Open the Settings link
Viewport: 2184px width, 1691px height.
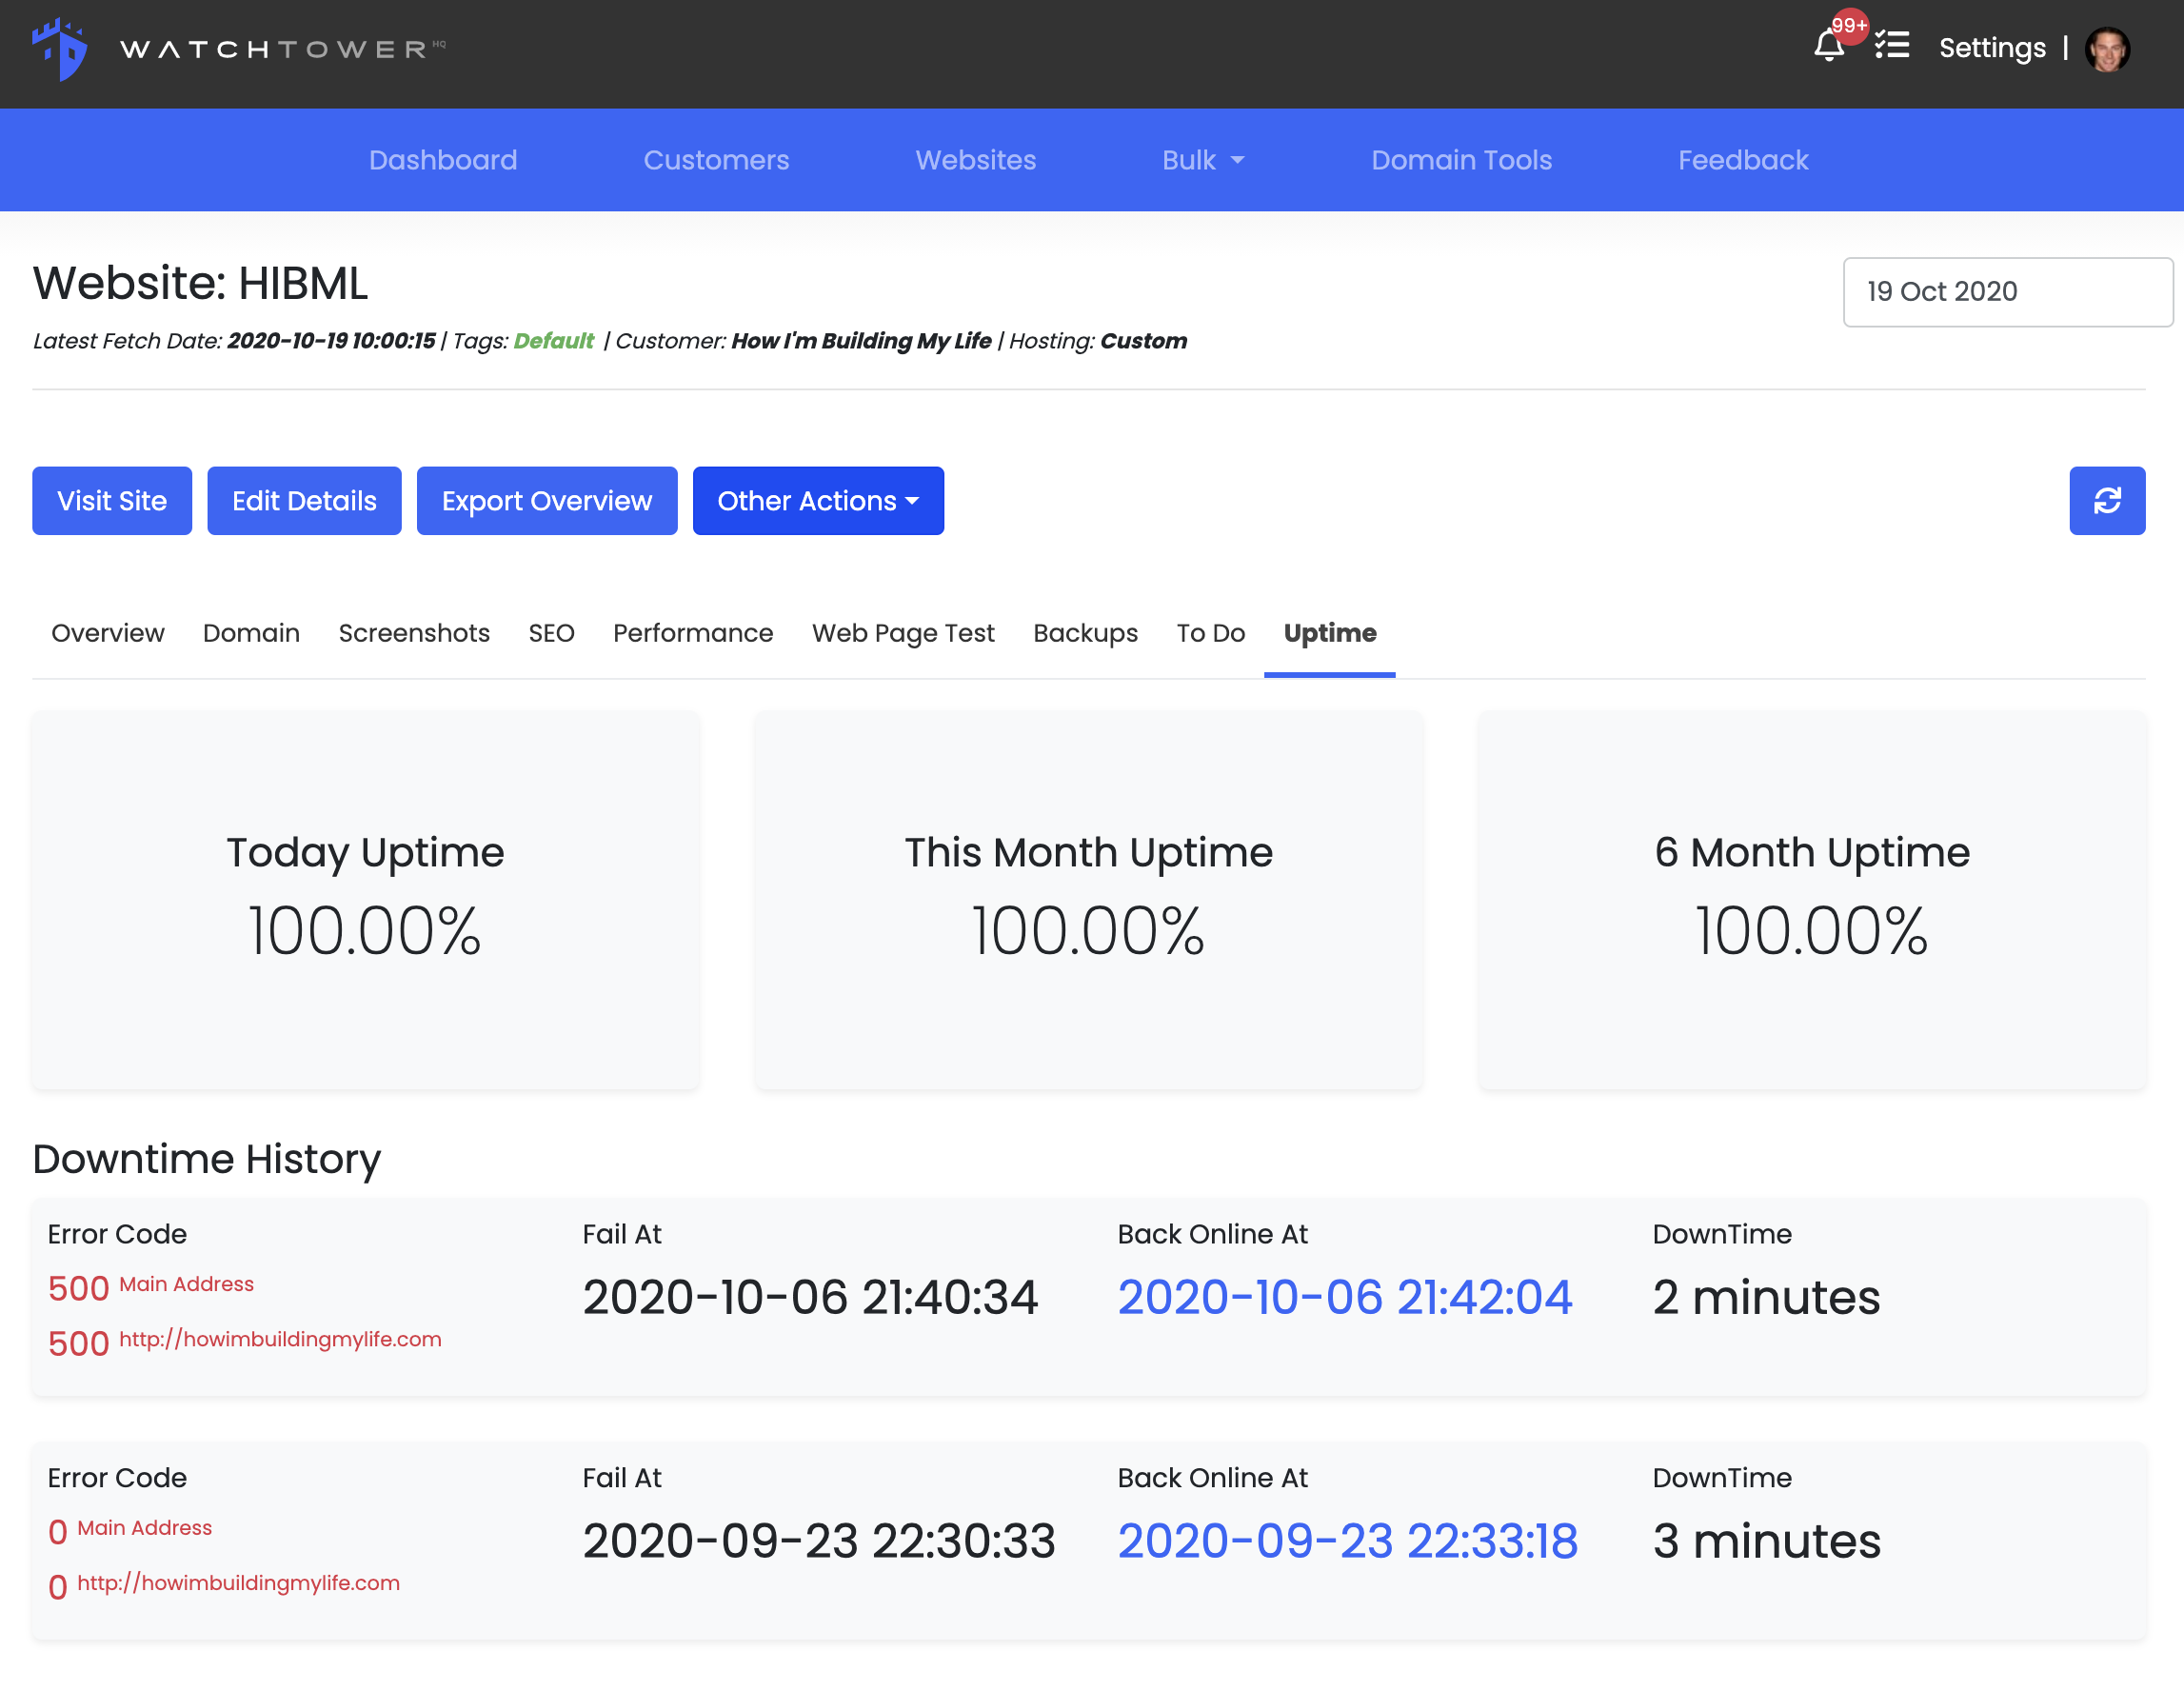point(1992,48)
